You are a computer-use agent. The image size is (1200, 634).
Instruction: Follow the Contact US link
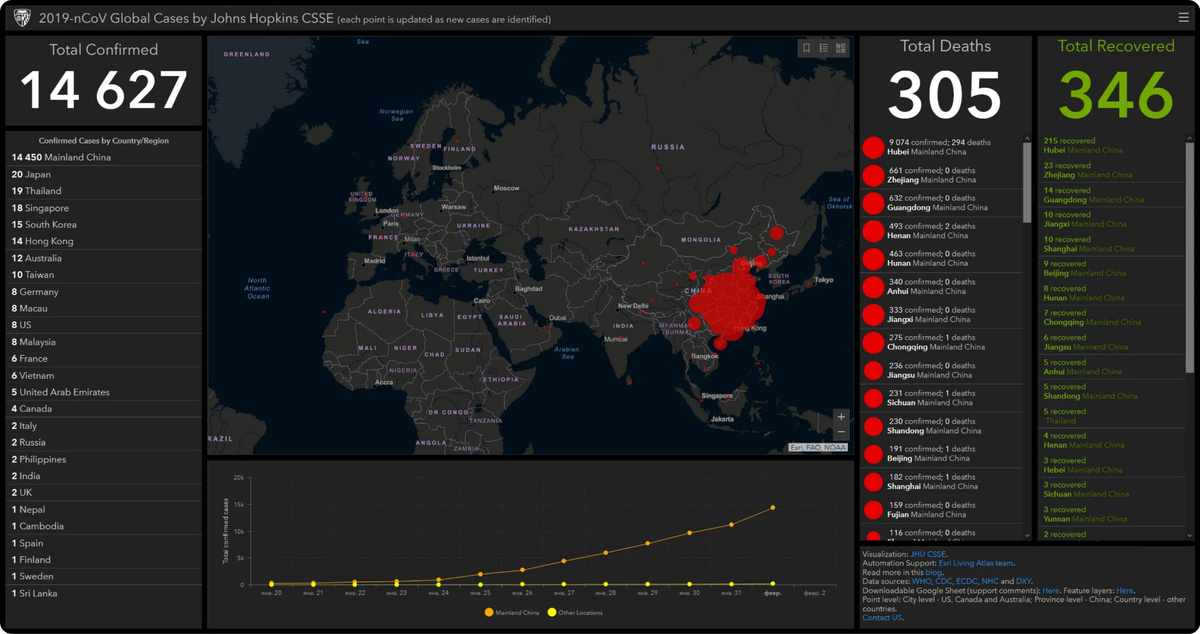(882, 618)
